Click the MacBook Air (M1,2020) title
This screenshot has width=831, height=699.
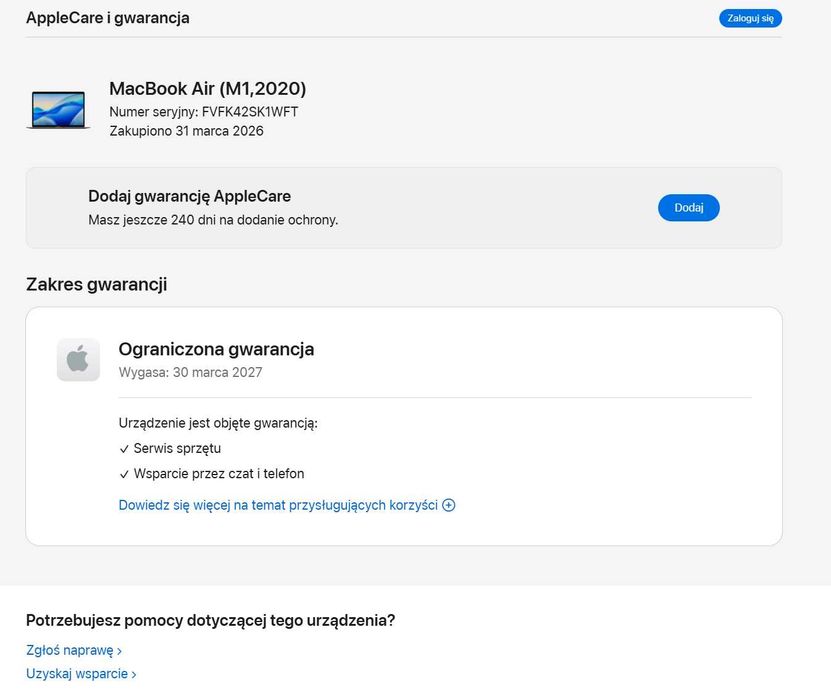click(208, 89)
